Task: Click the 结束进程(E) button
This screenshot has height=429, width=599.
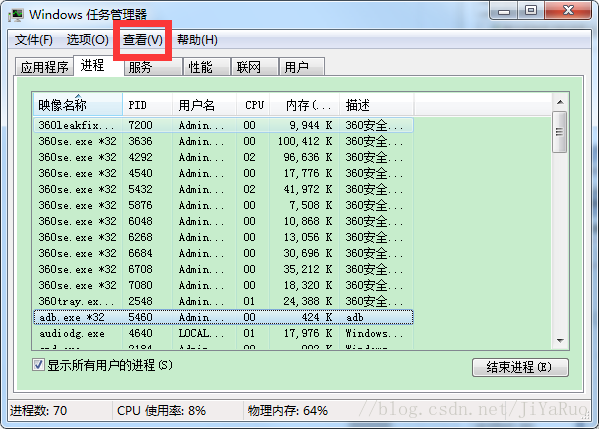Action: (520, 367)
